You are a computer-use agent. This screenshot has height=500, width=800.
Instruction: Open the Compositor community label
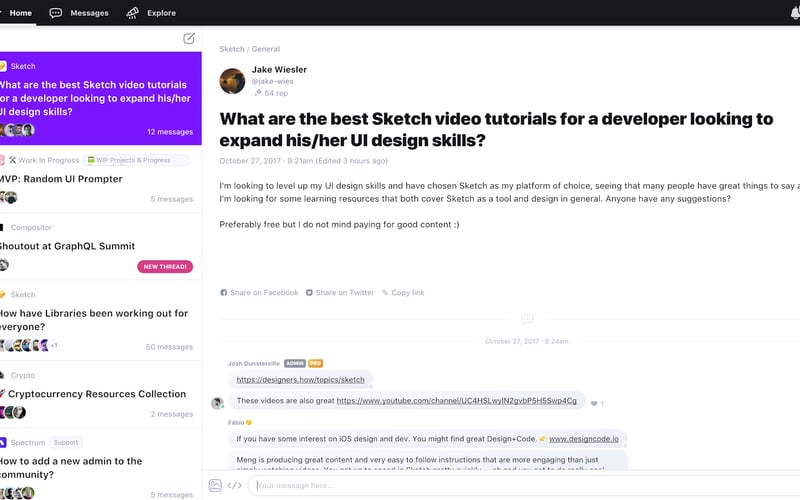(31, 228)
